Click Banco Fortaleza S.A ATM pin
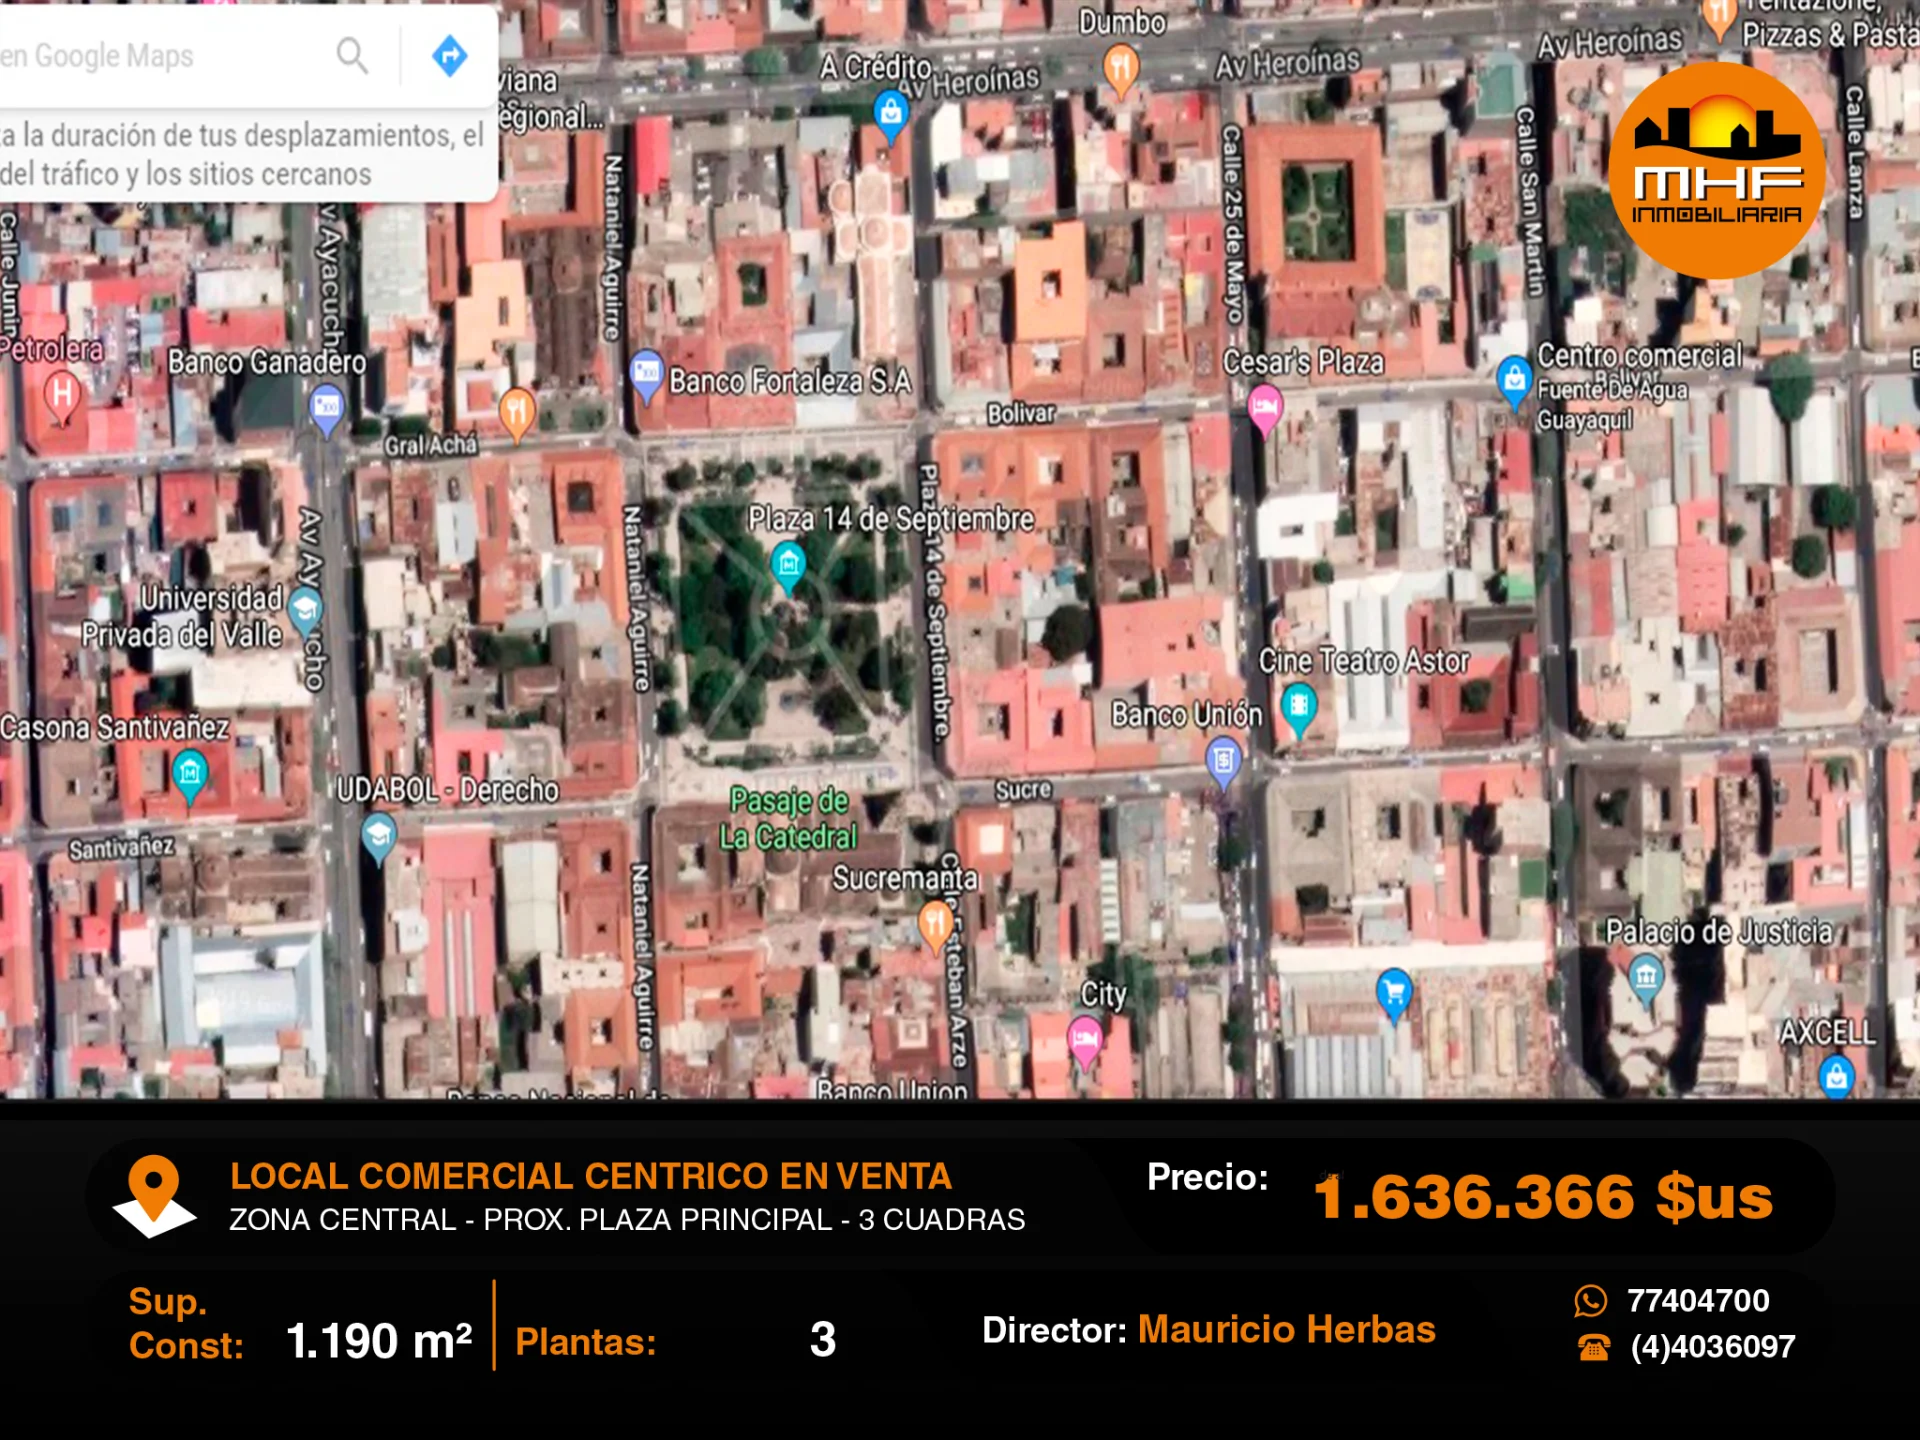The image size is (1920, 1440). pyautogui.click(x=646, y=374)
